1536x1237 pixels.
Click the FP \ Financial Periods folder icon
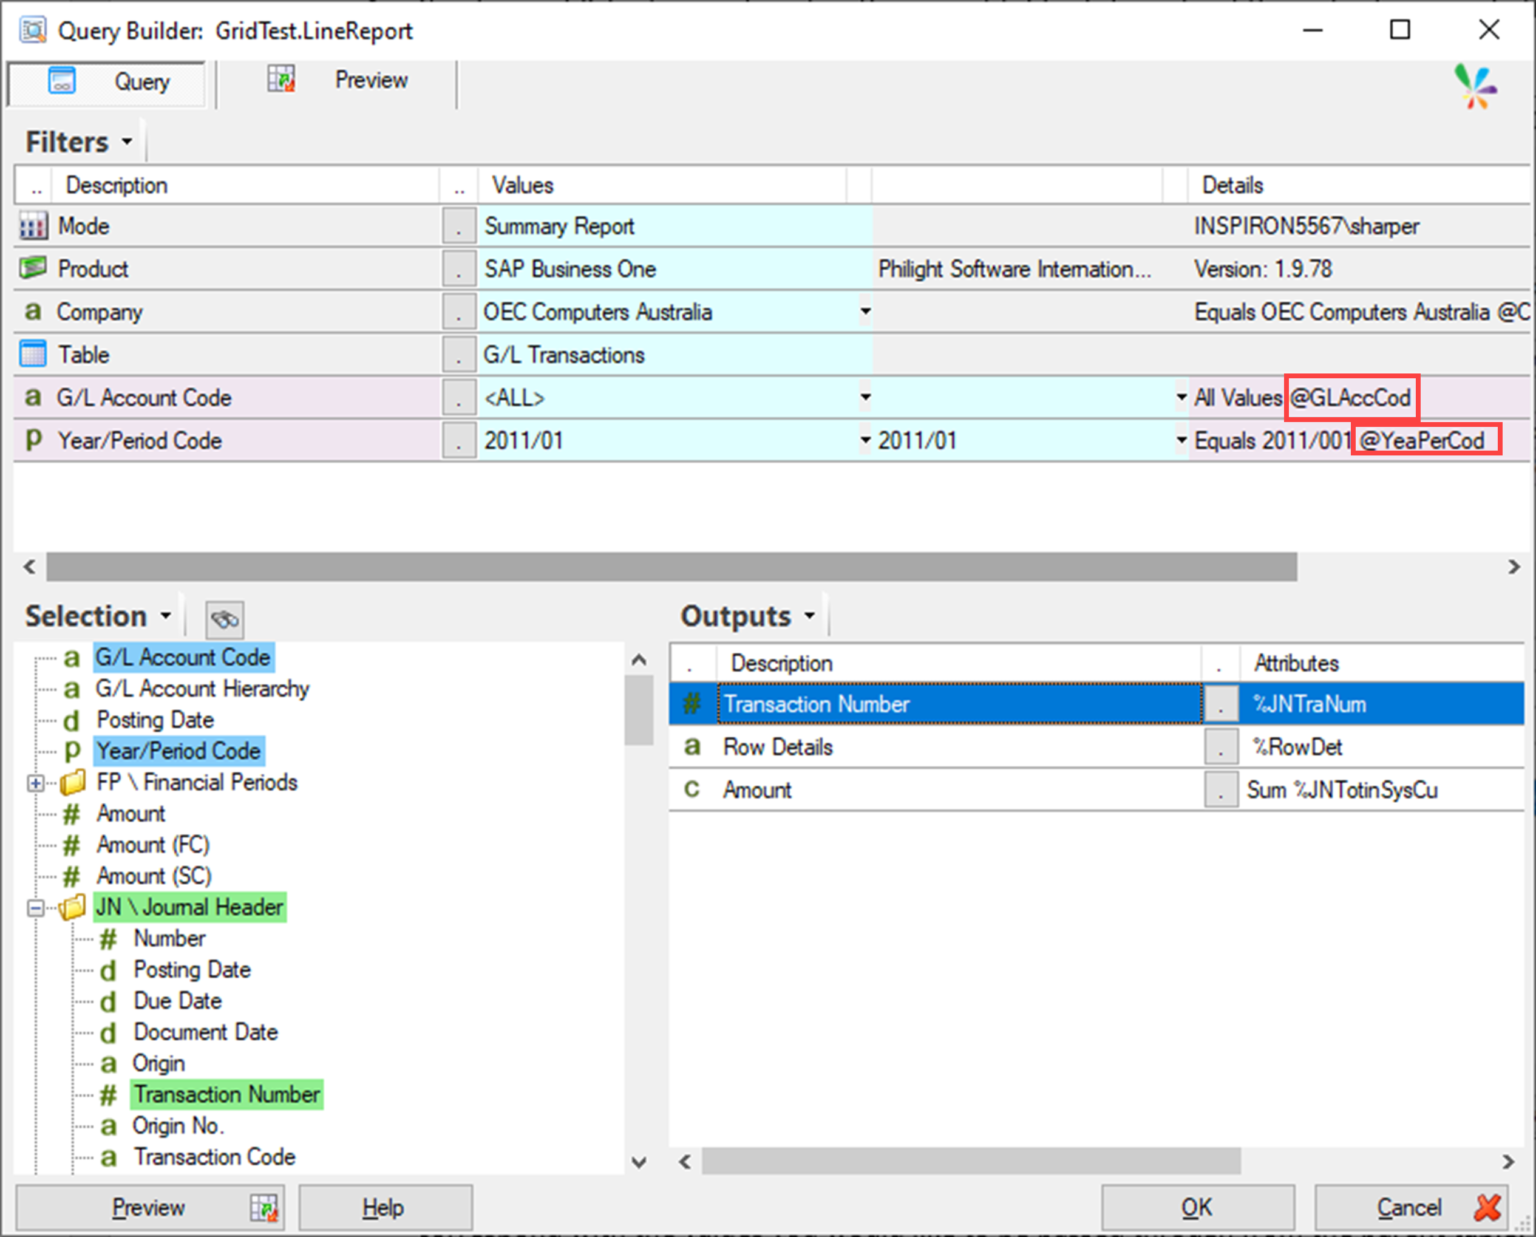(x=73, y=783)
